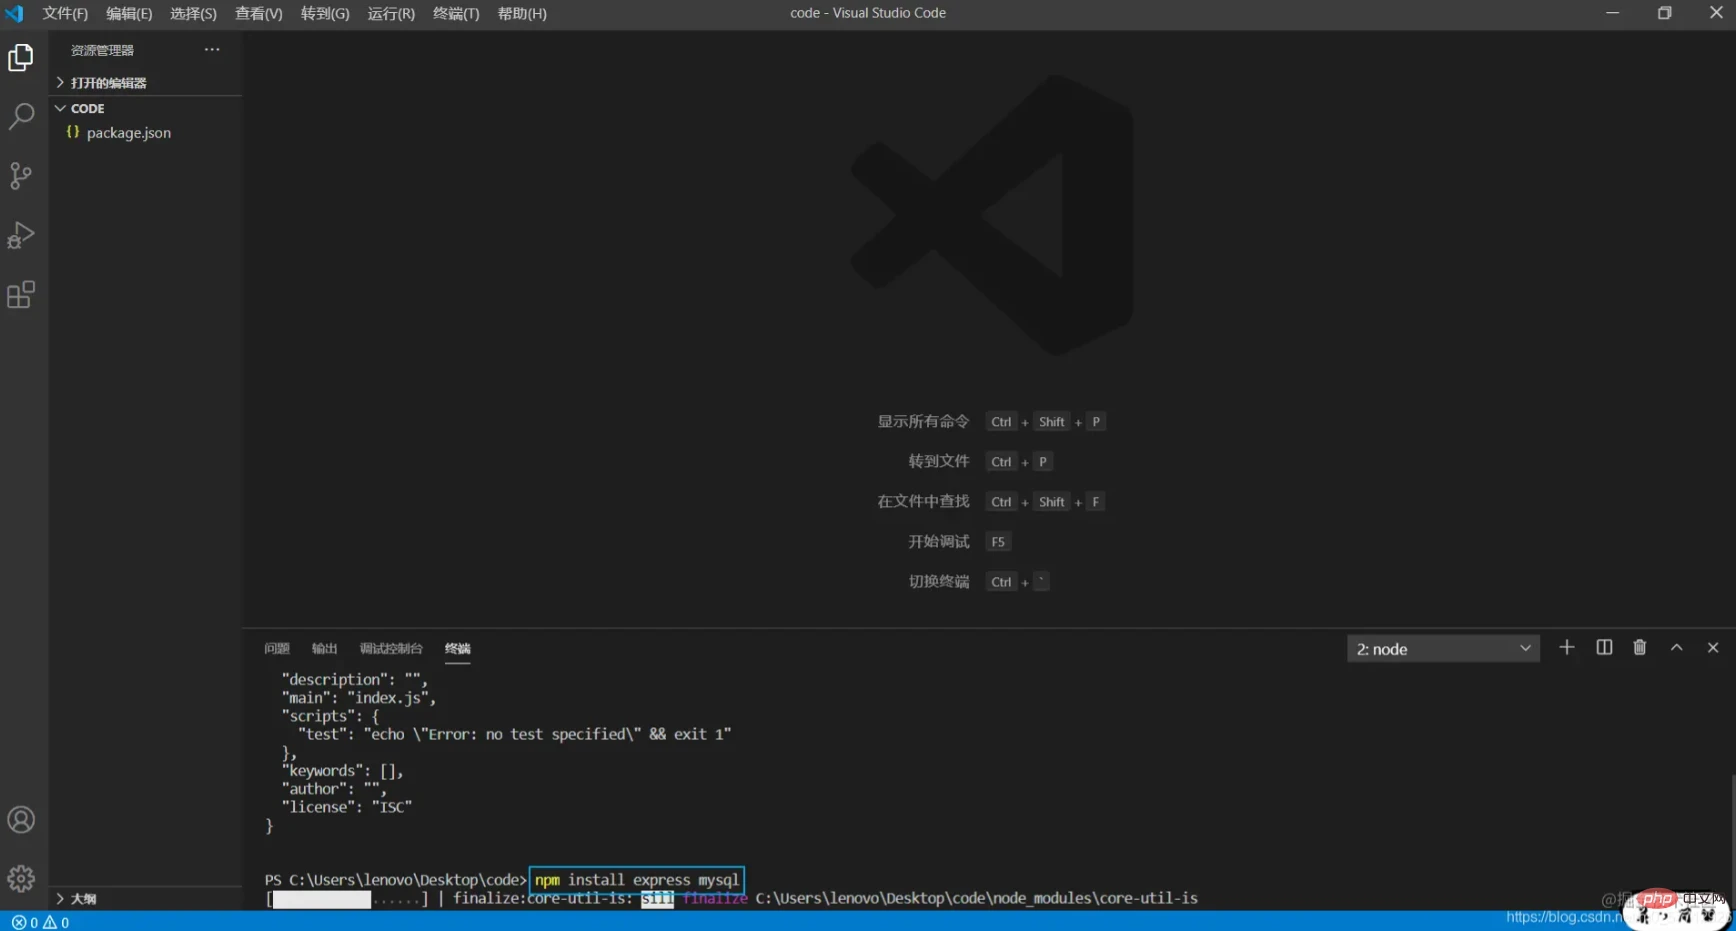Switch to the 问题 panel tab

[277, 649]
